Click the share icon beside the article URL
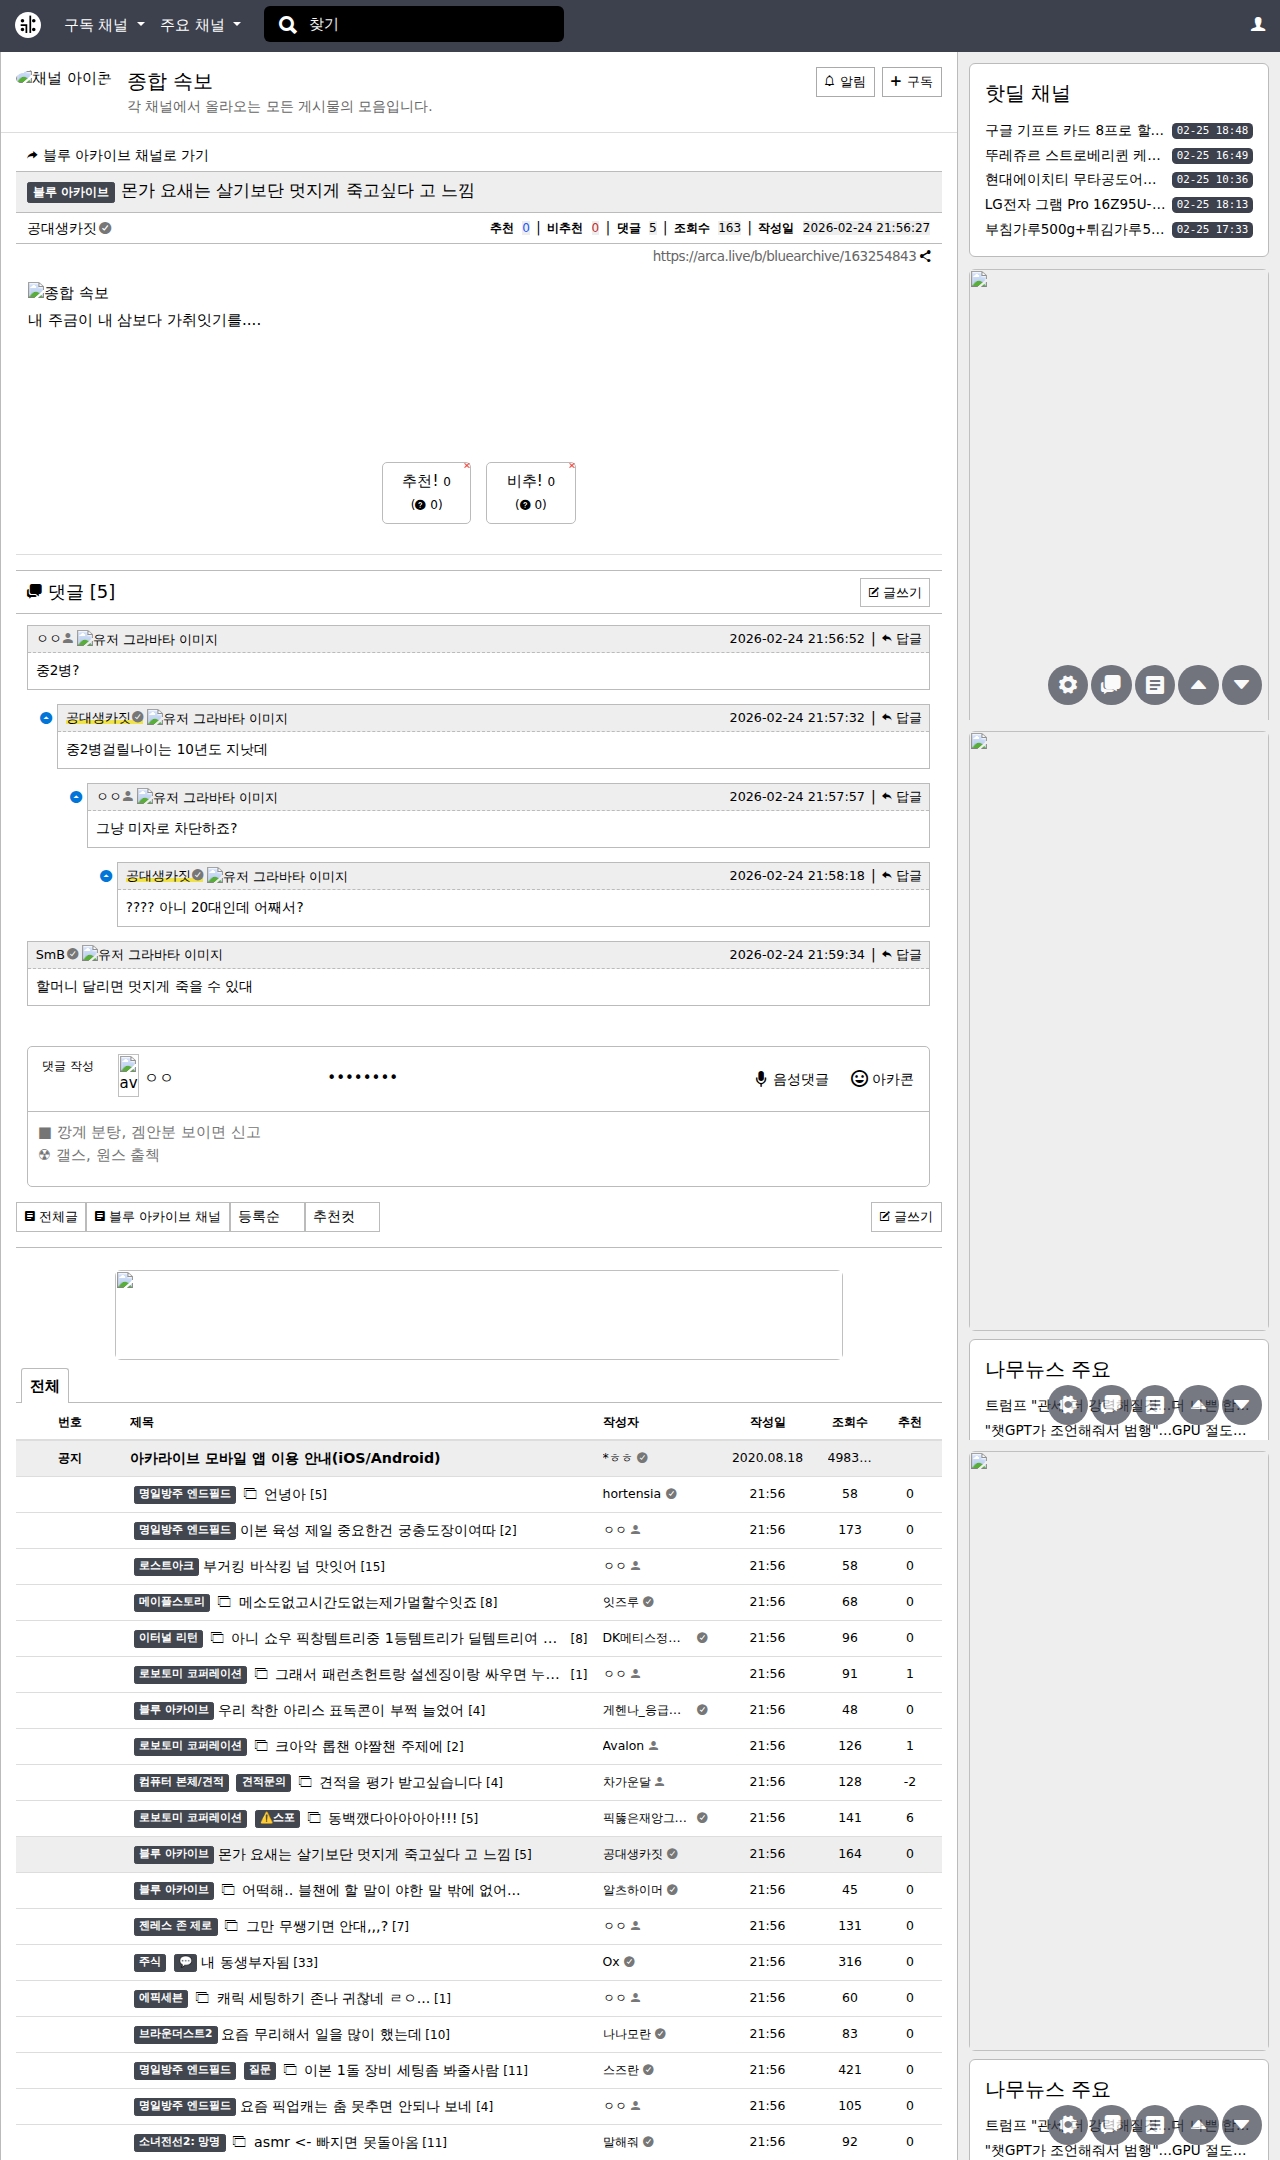The width and height of the screenshot is (1280, 2160). tap(926, 257)
